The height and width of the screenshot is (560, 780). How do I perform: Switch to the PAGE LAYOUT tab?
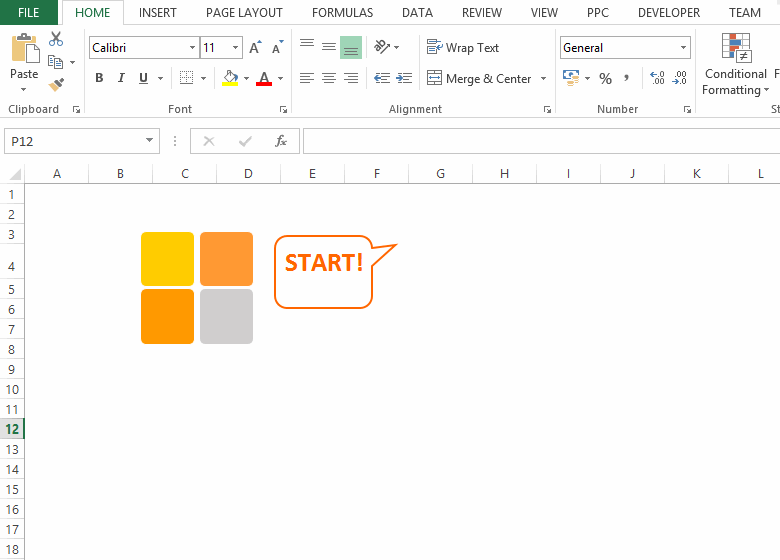244,12
